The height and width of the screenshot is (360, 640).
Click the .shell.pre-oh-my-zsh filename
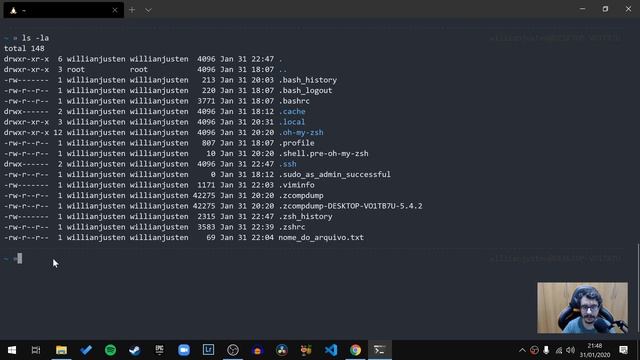323,153
